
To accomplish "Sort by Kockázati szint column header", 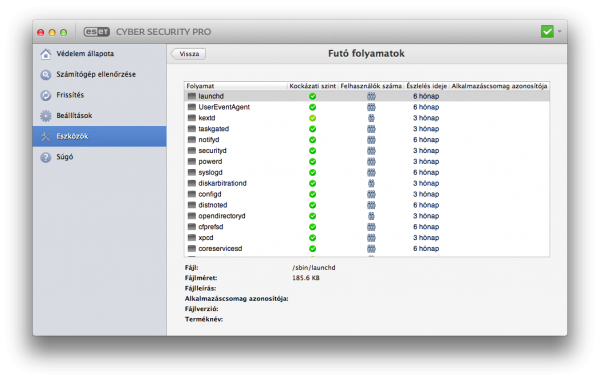I will (313, 86).
